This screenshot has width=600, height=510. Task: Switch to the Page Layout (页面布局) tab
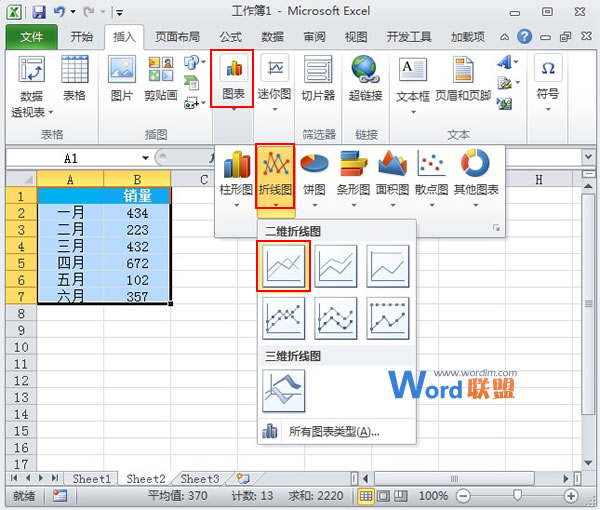[x=177, y=37]
